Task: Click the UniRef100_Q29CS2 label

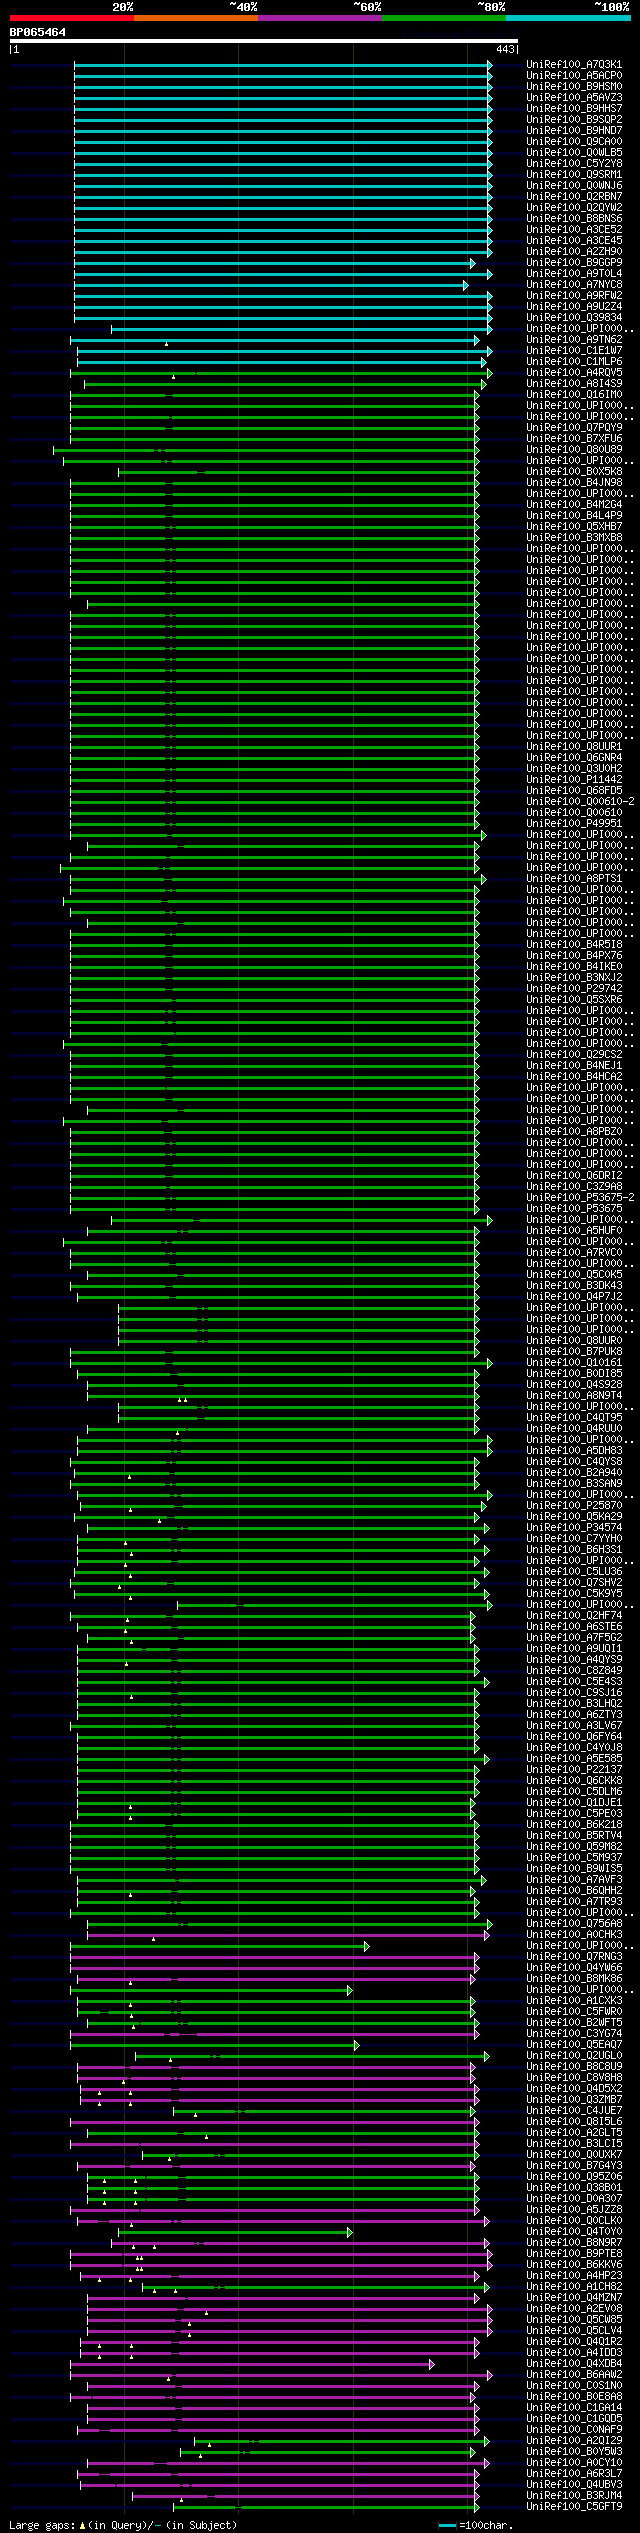Action: point(574,1055)
